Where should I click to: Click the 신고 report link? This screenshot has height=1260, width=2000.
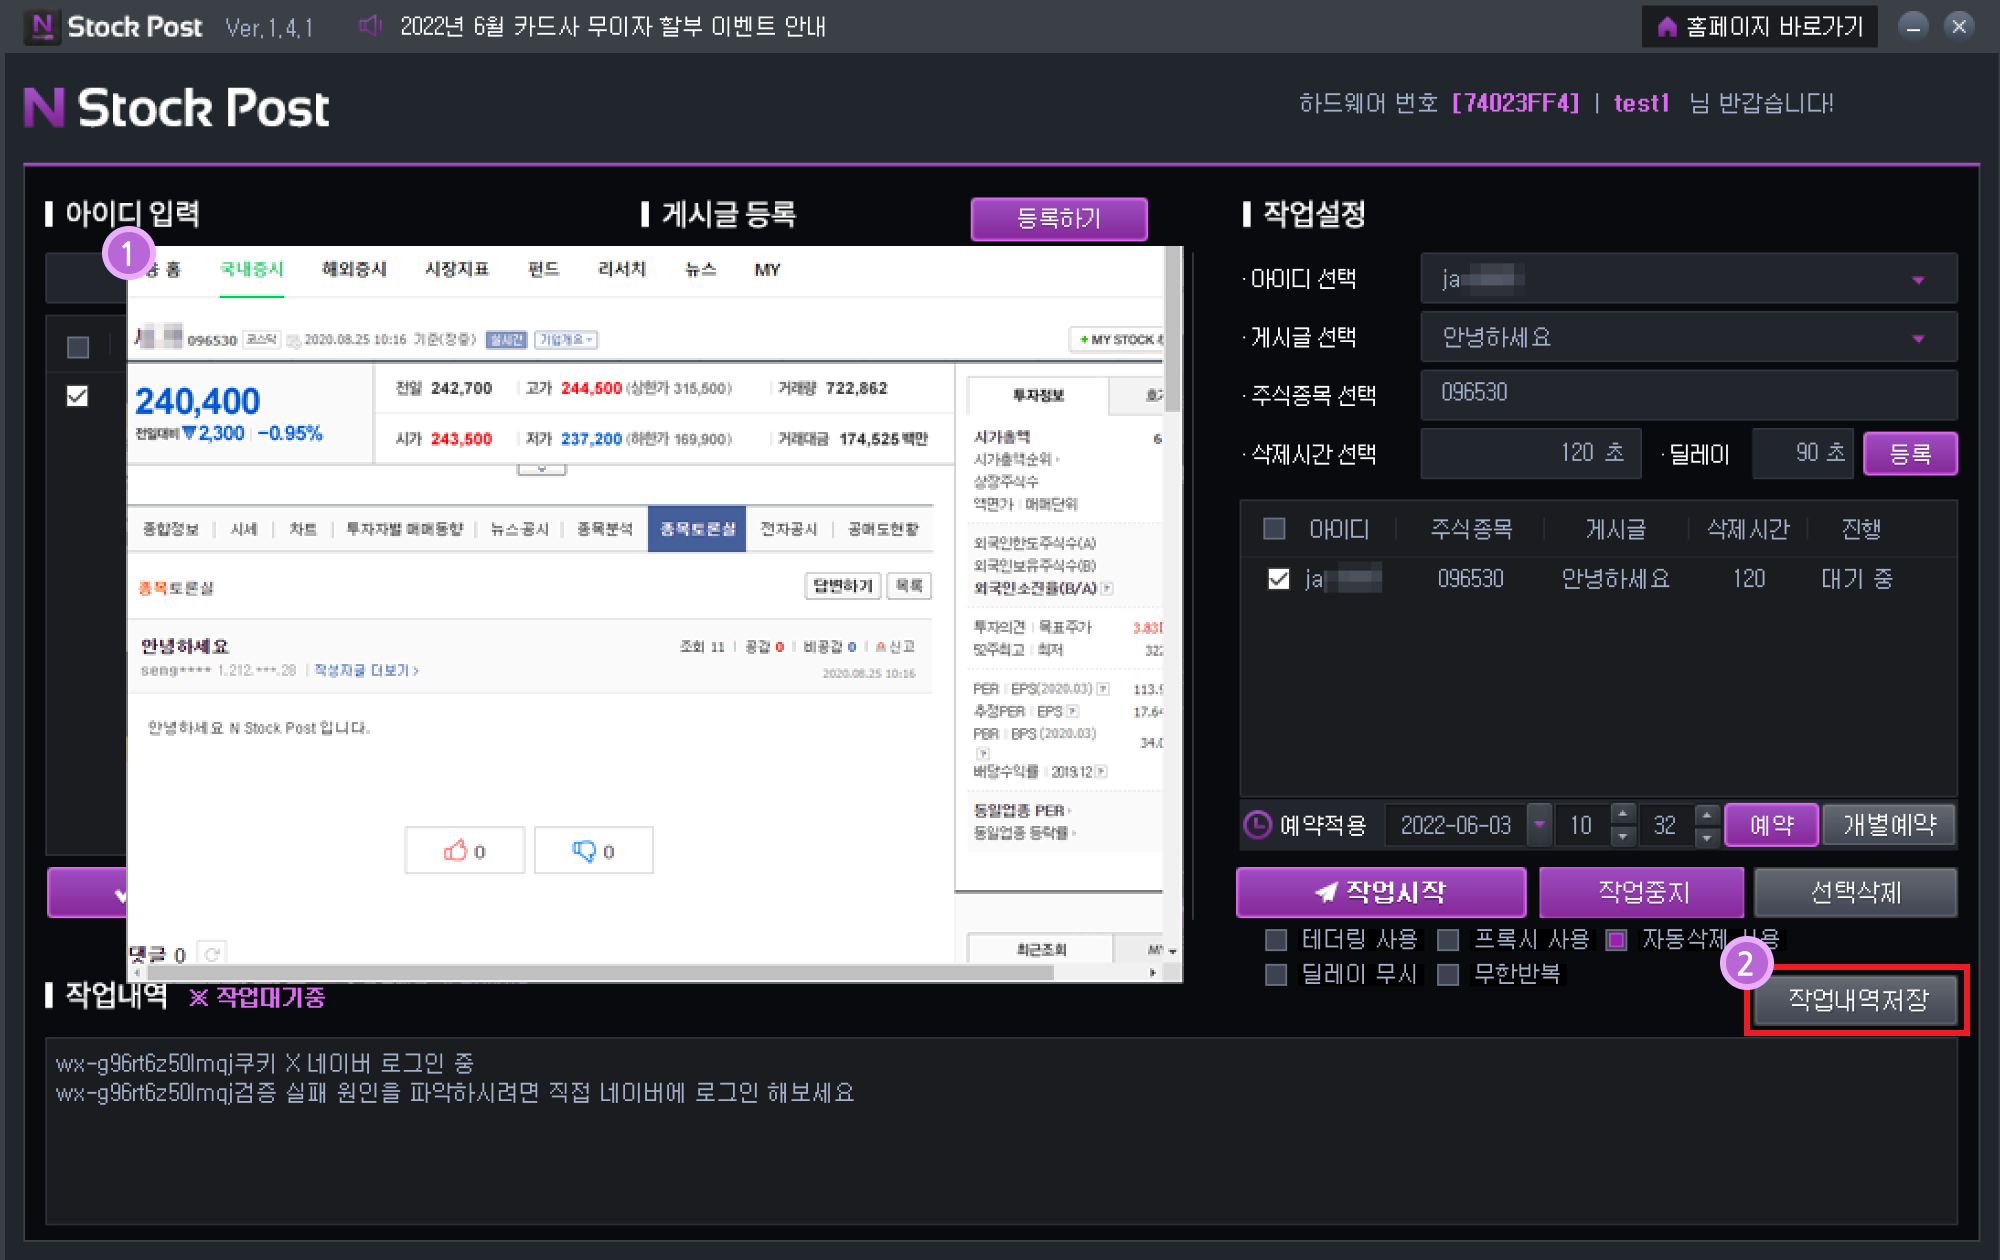click(x=895, y=647)
